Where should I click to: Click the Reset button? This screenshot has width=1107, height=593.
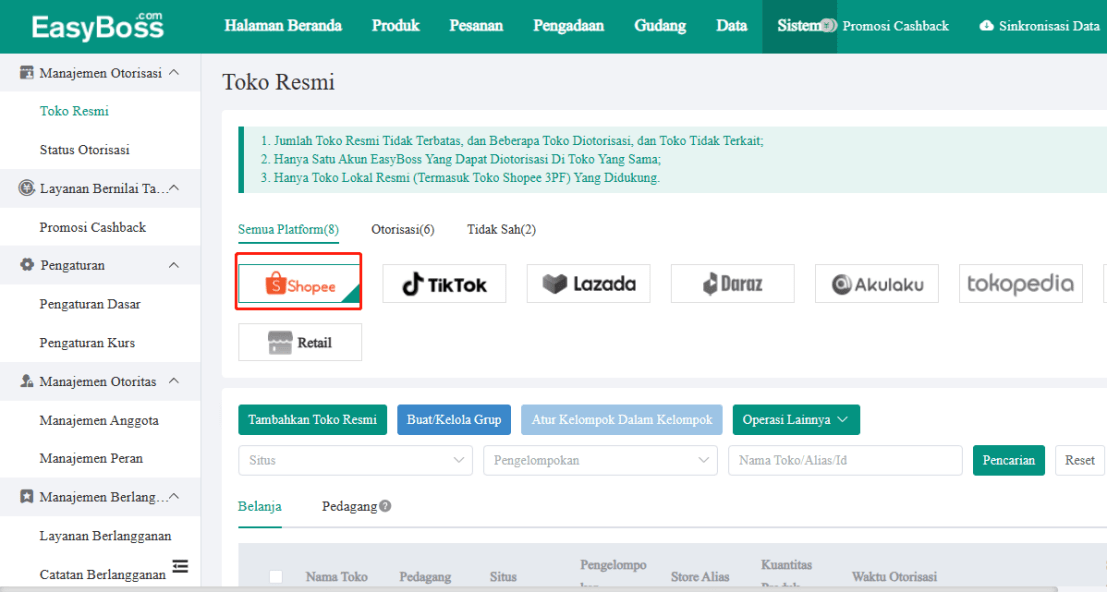click(1079, 460)
